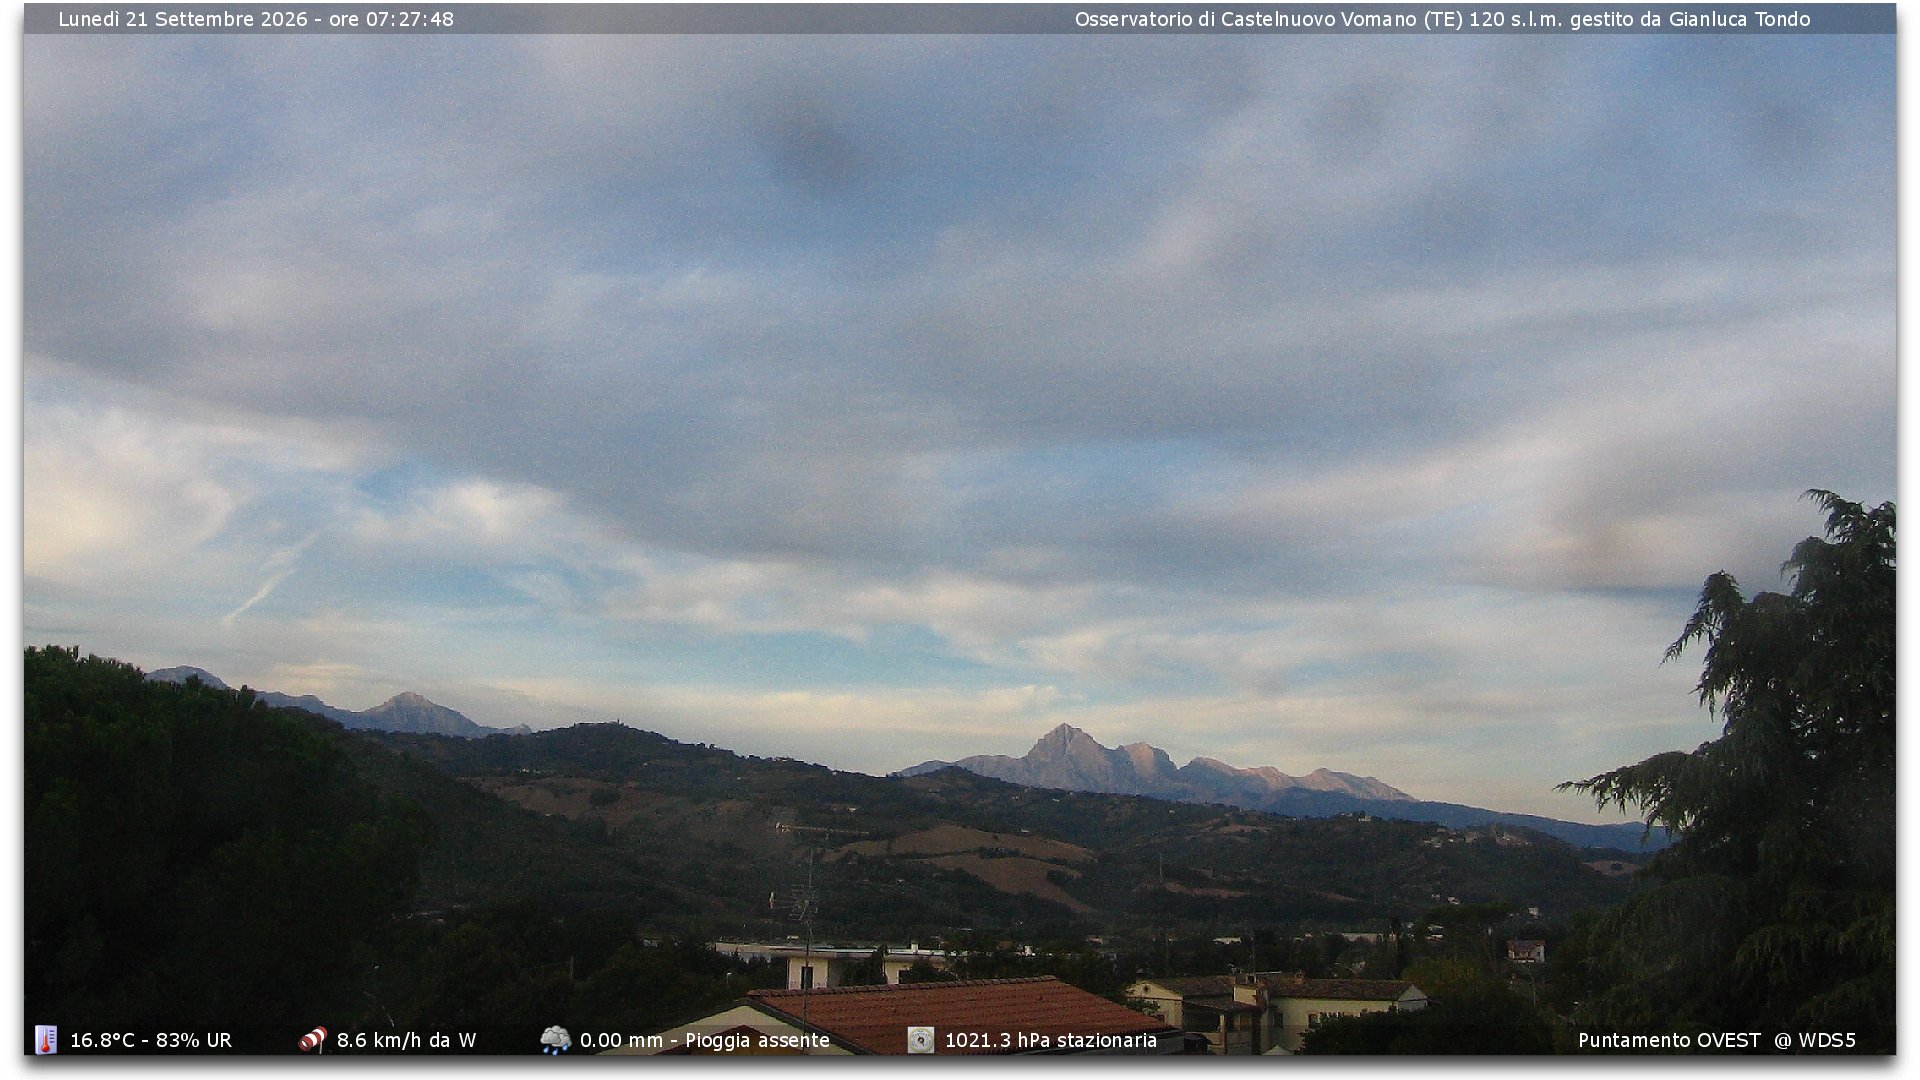Click the red-striped windsock icon
Screen dimensions: 1920x1080
(313, 1040)
